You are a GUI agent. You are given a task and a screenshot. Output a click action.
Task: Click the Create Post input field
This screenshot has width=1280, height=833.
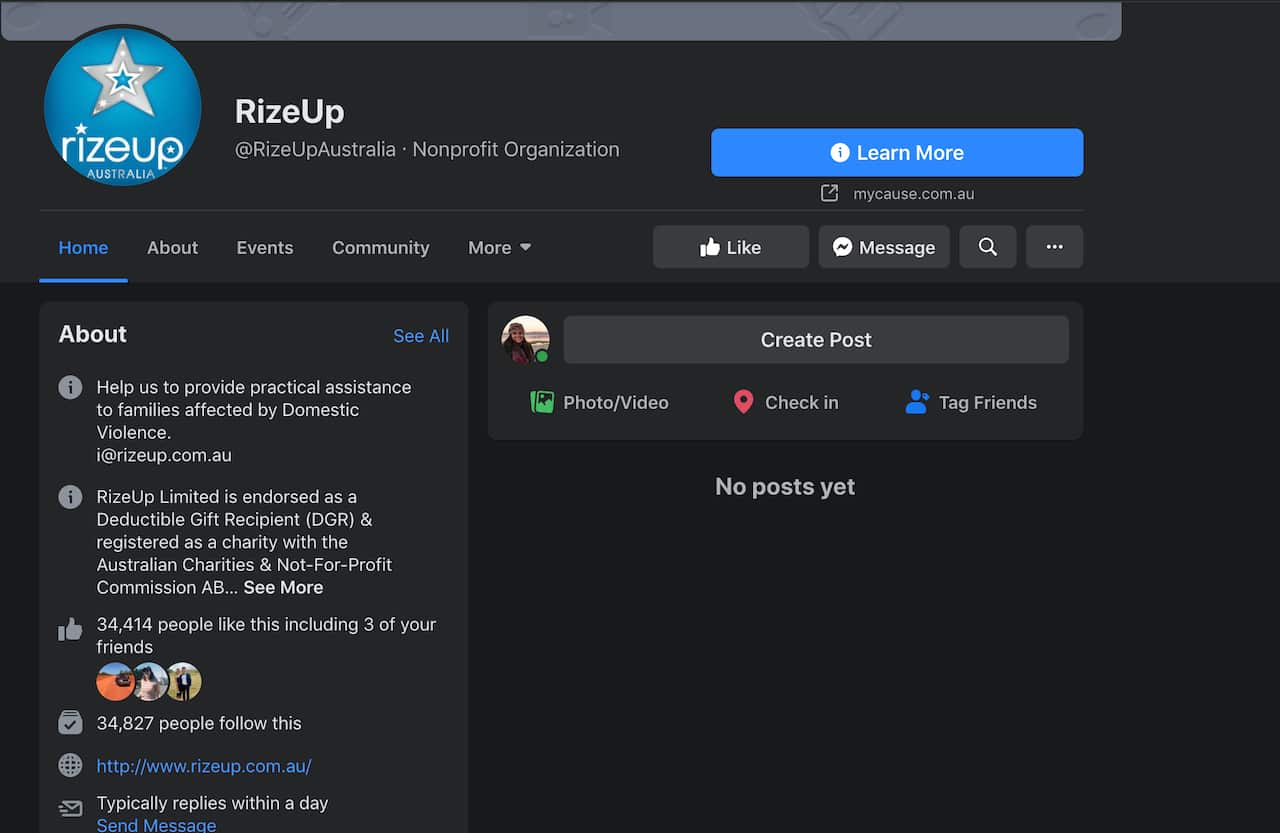pos(816,339)
